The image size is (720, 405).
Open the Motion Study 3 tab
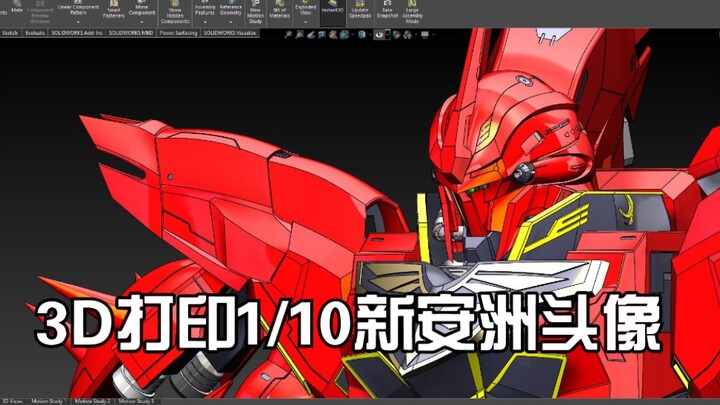pos(136,401)
